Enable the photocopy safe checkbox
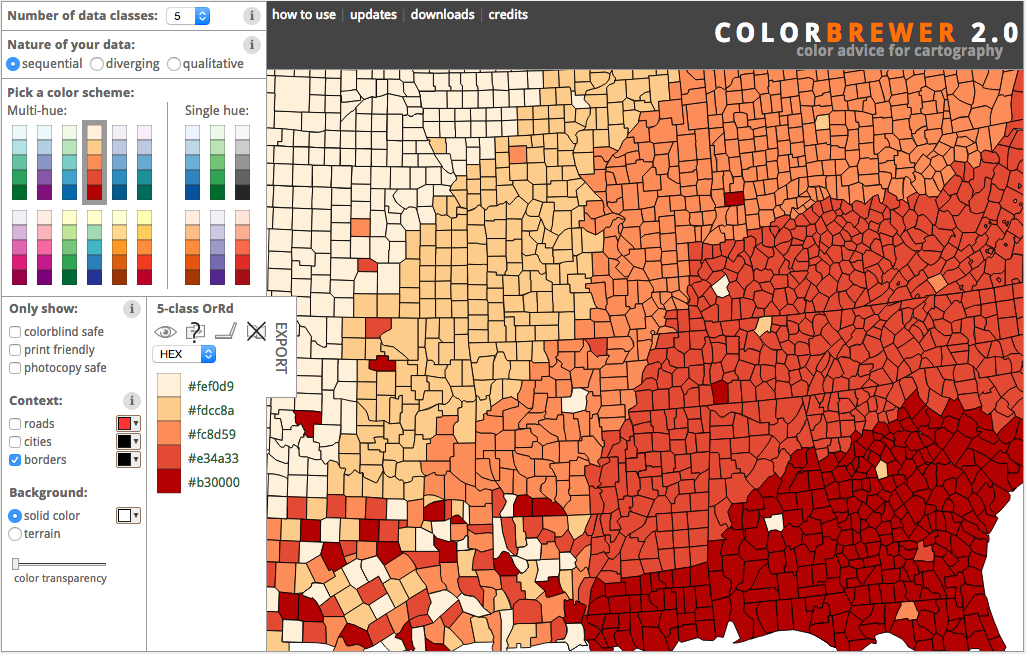Image resolution: width=1026 pixels, height=654 pixels. click(15, 368)
